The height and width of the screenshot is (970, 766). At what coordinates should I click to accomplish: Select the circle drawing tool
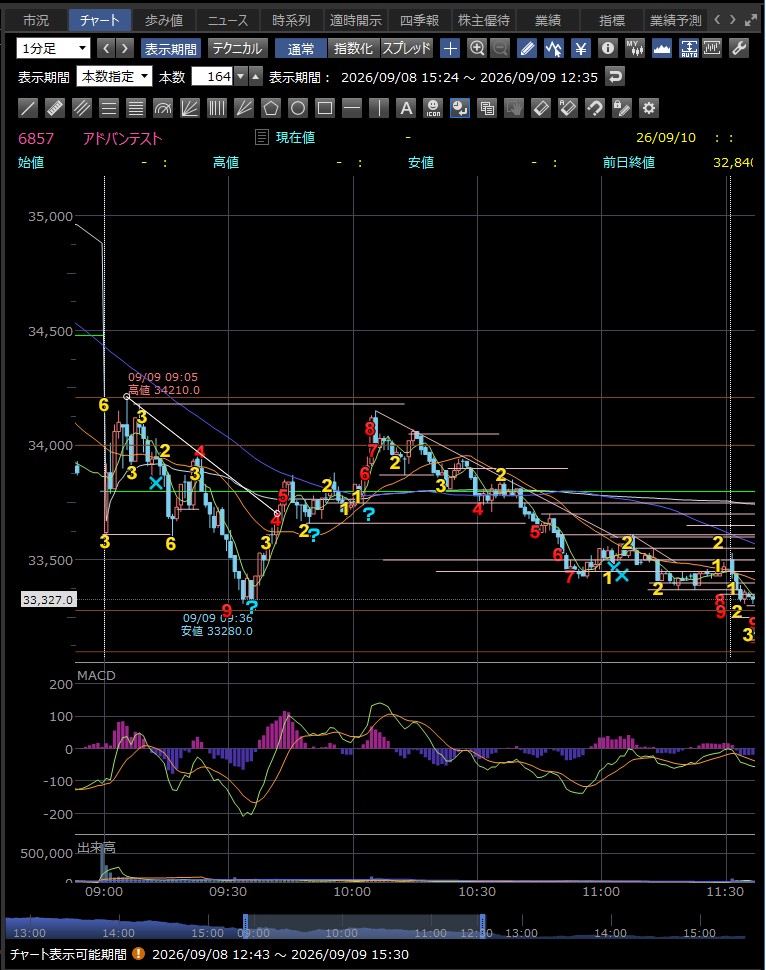tap(298, 109)
